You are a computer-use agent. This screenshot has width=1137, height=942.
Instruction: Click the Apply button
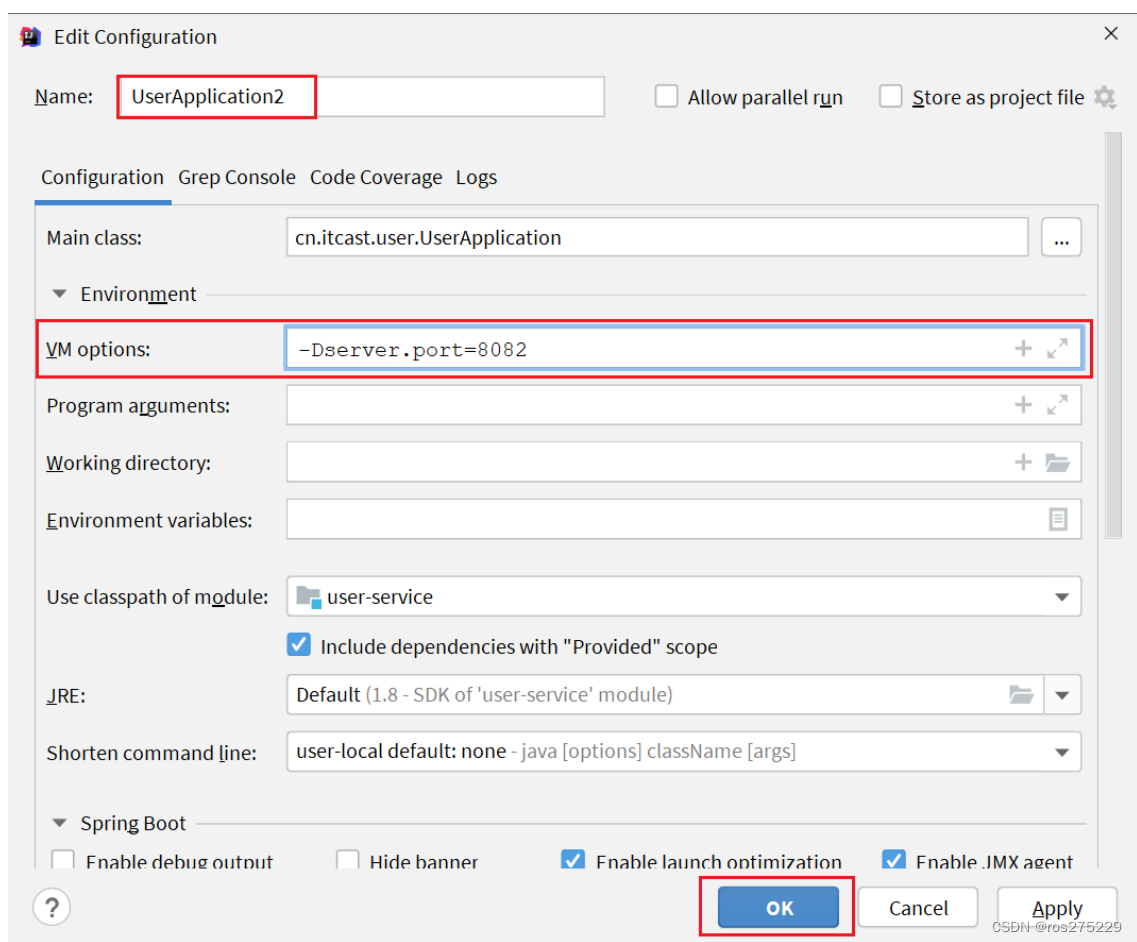1057,907
